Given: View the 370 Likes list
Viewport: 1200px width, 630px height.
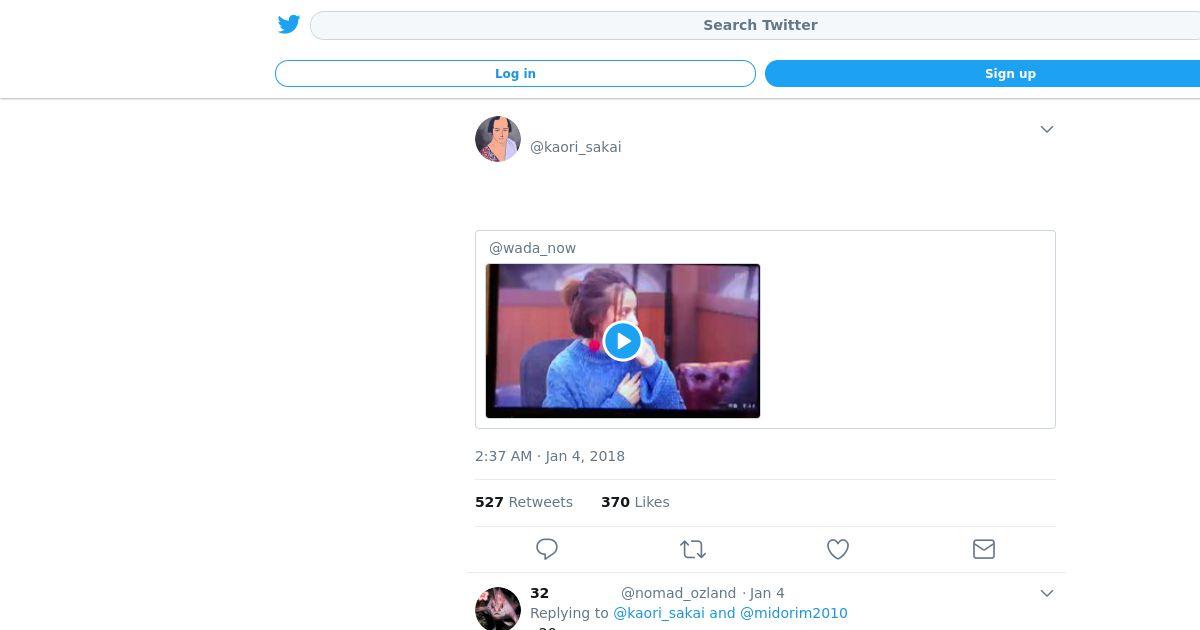Looking at the screenshot, I should click(635, 502).
